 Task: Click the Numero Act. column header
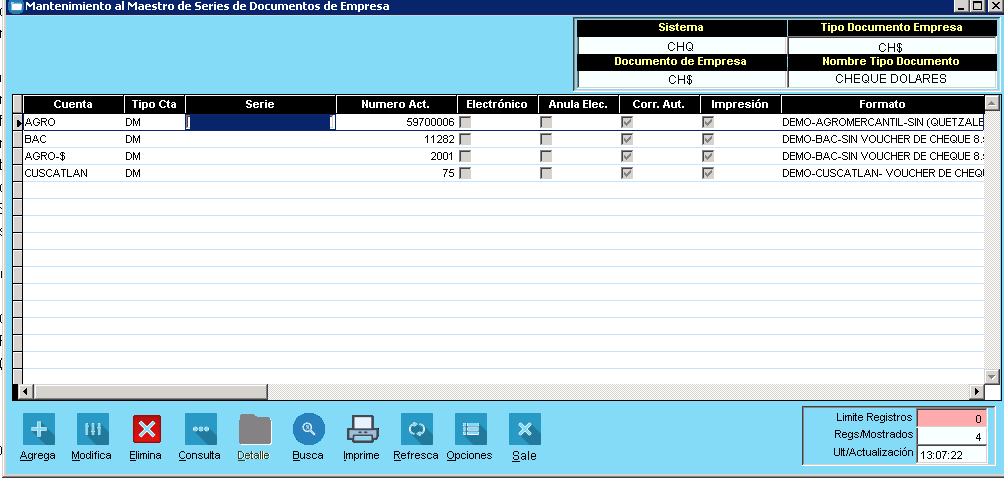pos(396,104)
